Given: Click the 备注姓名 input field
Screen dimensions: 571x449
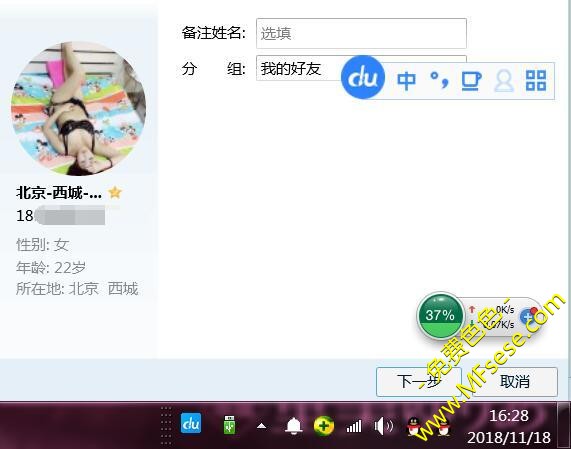Looking at the screenshot, I should pos(361,34).
